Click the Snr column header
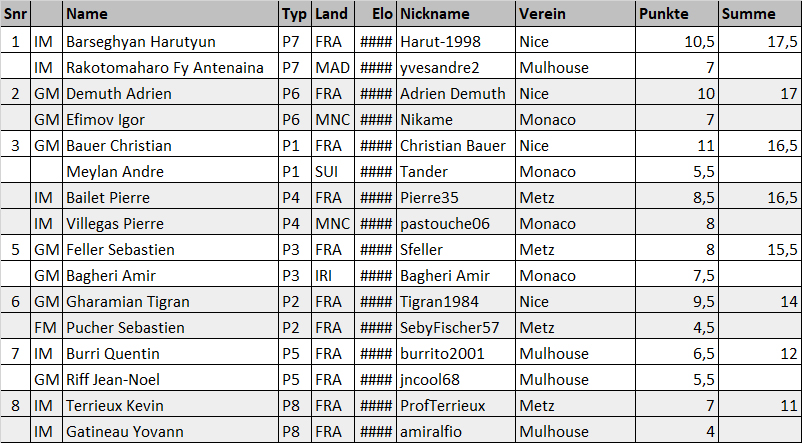Image resolution: width=802 pixels, height=443 pixels. (x=15, y=15)
